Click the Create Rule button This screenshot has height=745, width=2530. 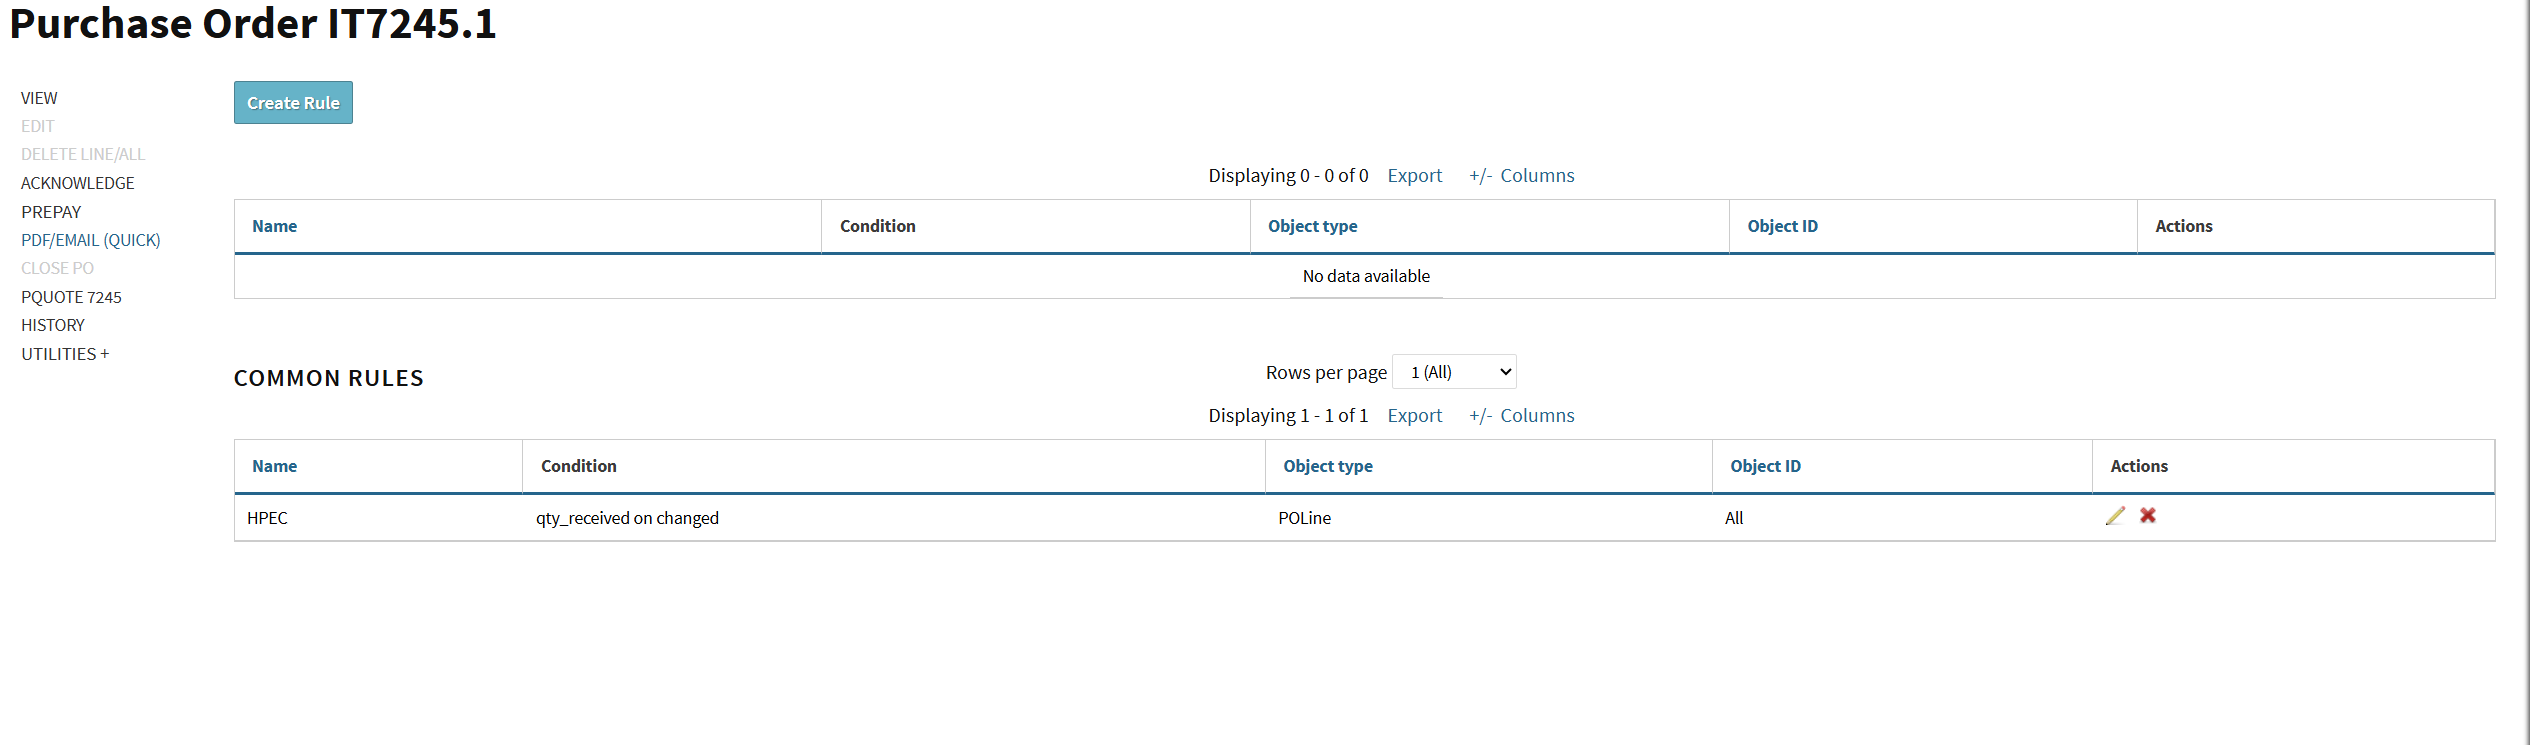(x=293, y=103)
